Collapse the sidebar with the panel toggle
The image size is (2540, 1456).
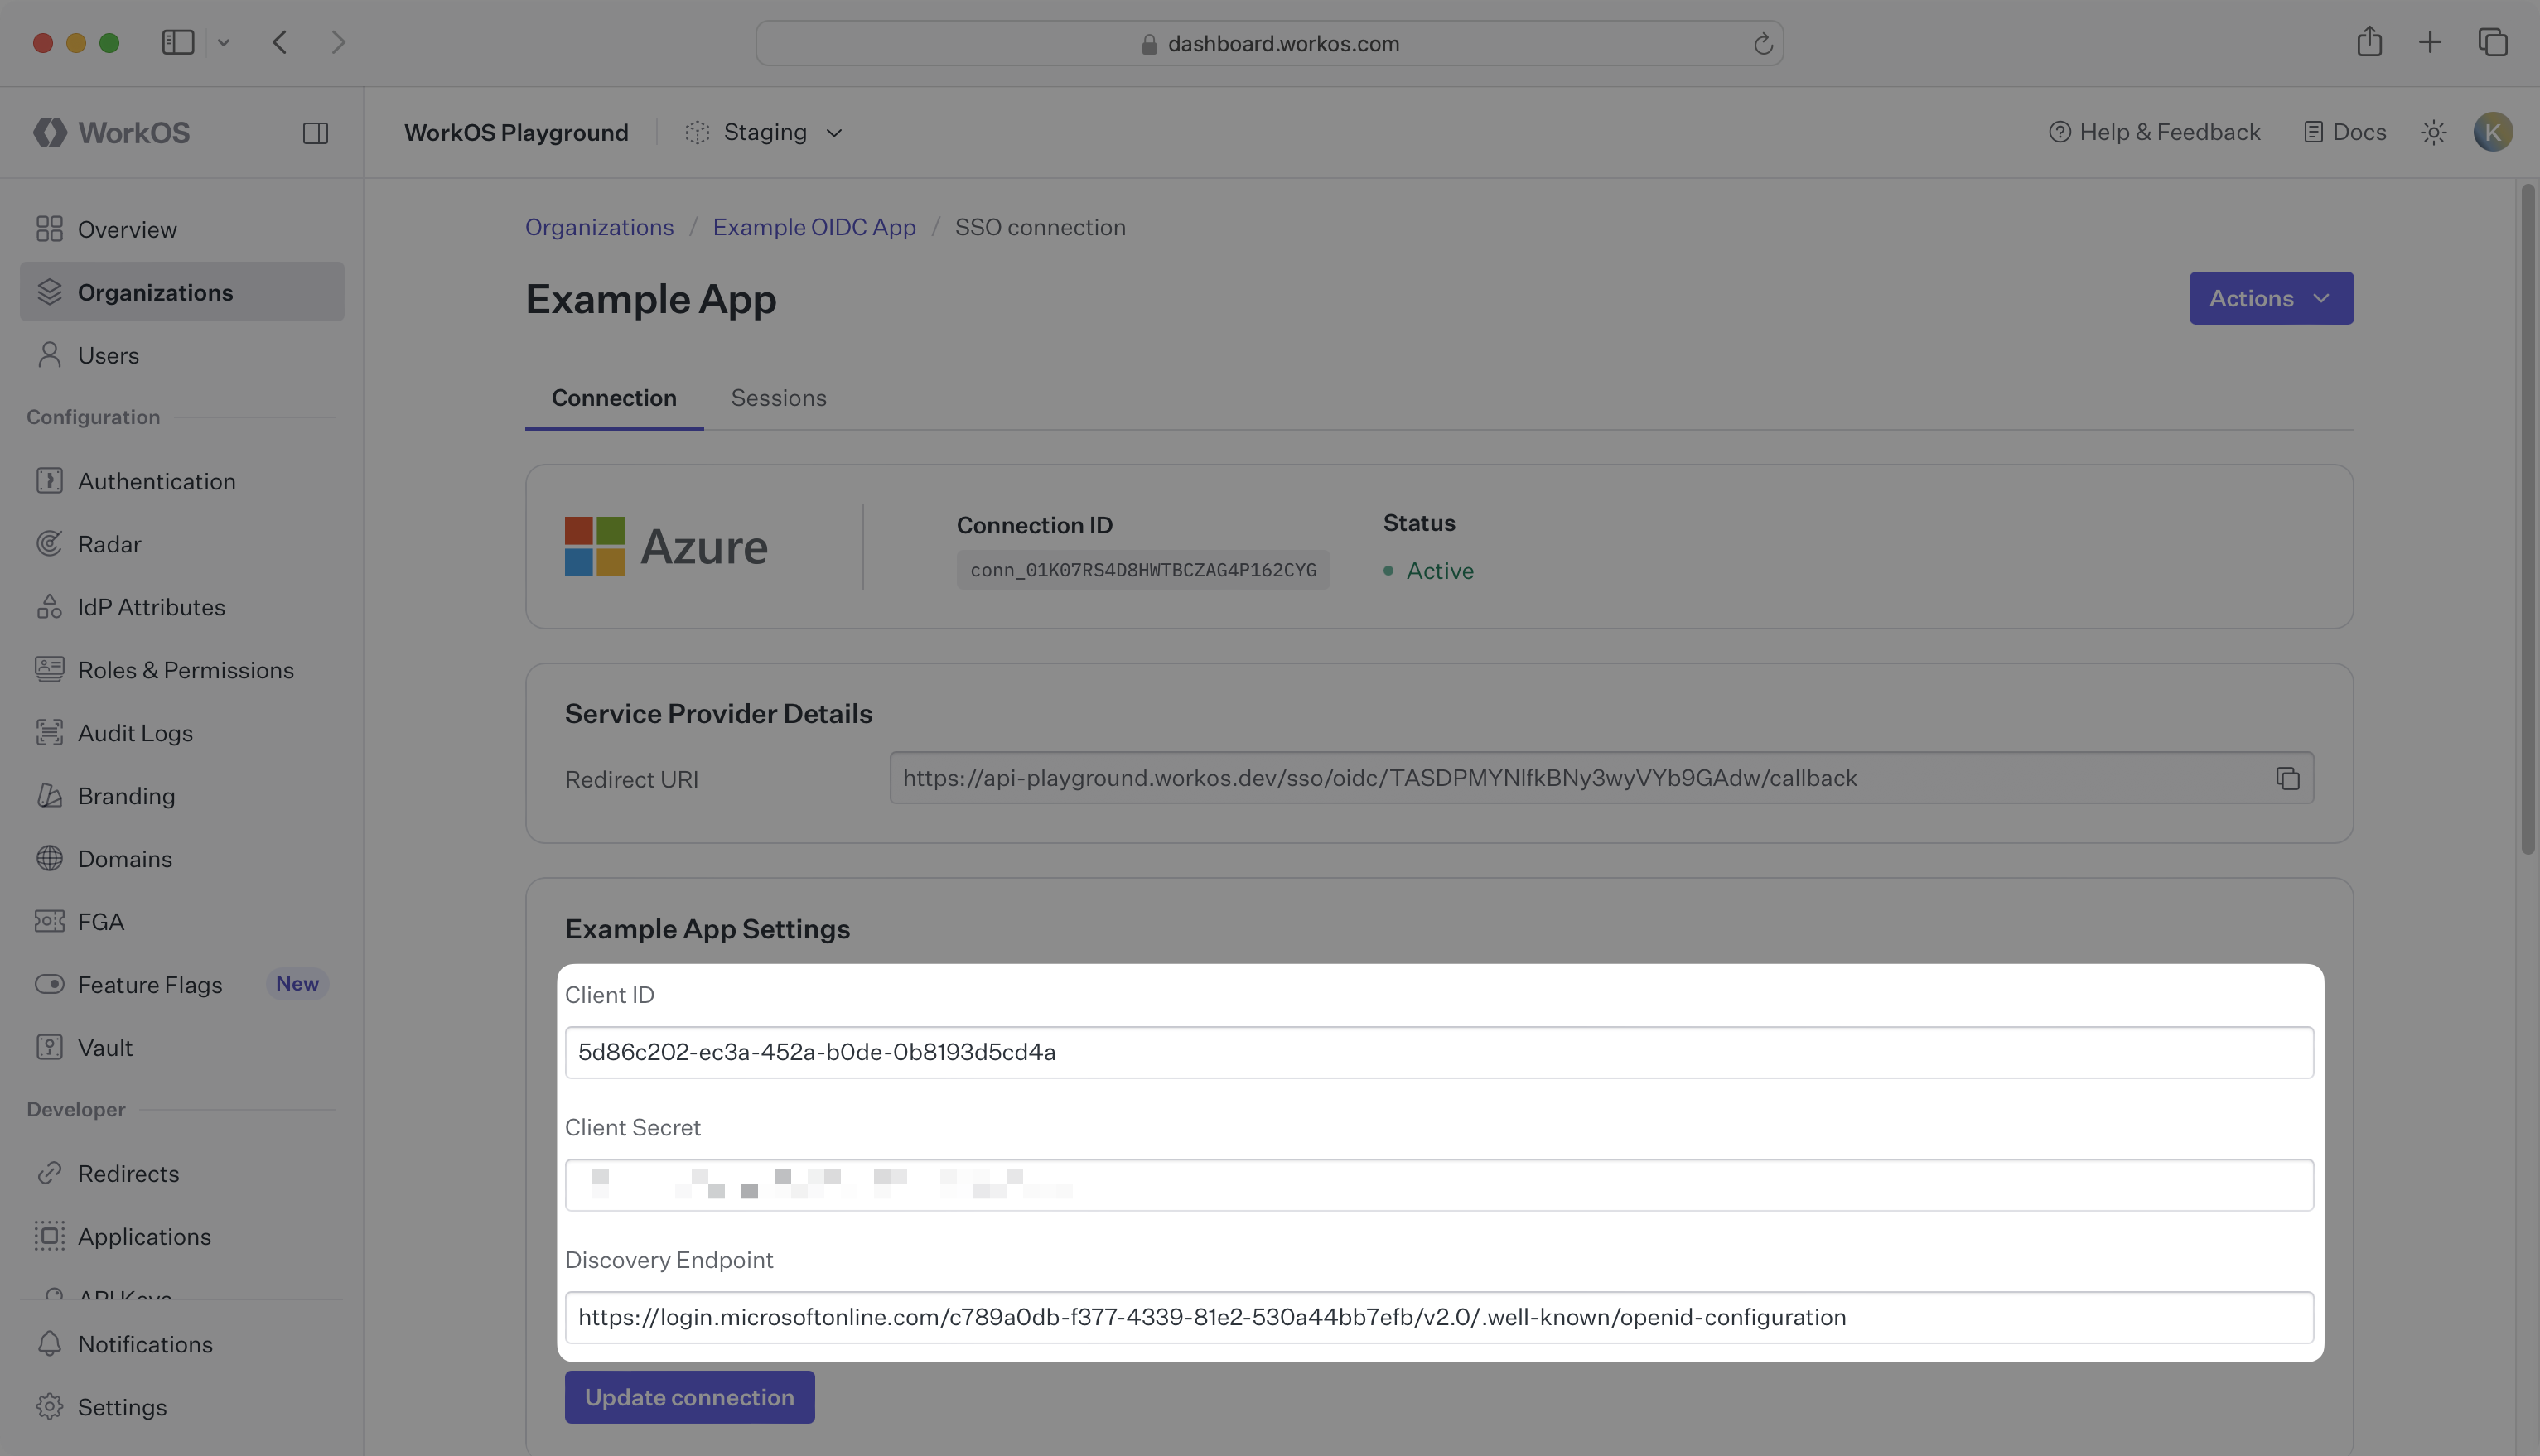click(x=316, y=131)
